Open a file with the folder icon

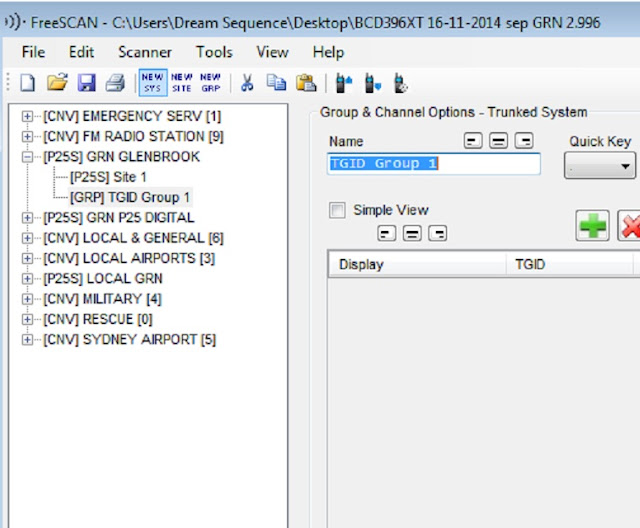57,82
